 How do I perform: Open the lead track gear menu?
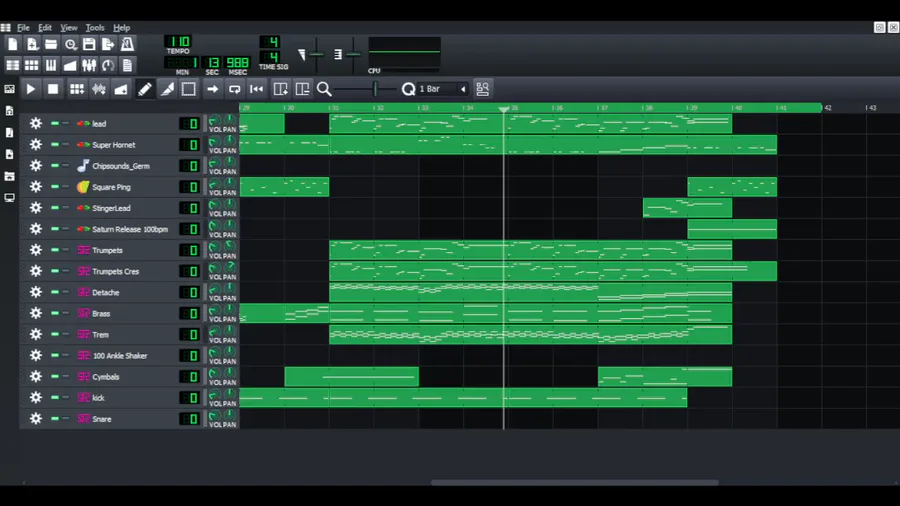[36, 123]
